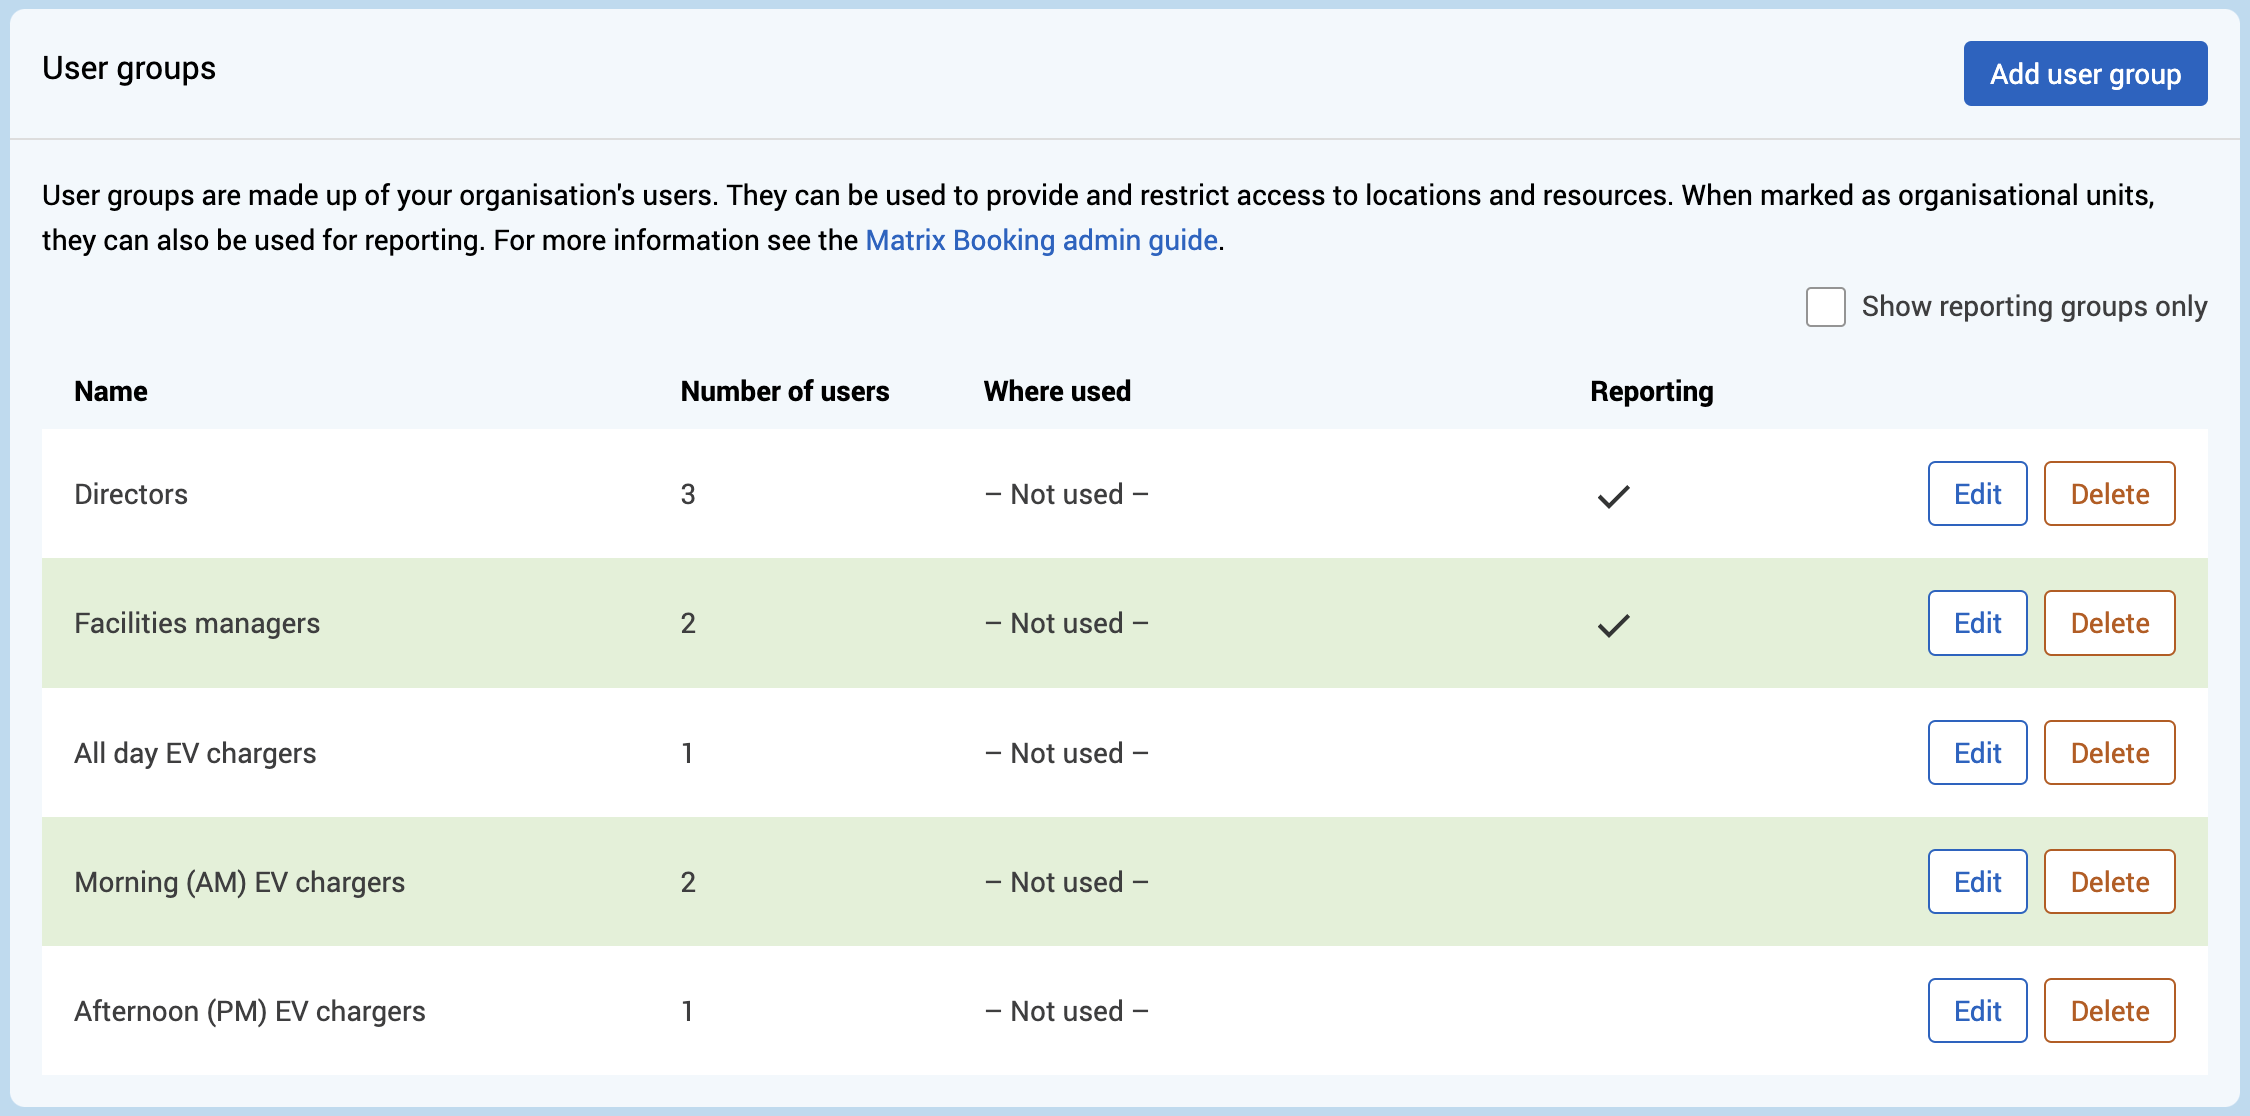Select the Afternoon (PM) EV chargers row name
The image size is (2250, 1116).
click(x=250, y=1012)
